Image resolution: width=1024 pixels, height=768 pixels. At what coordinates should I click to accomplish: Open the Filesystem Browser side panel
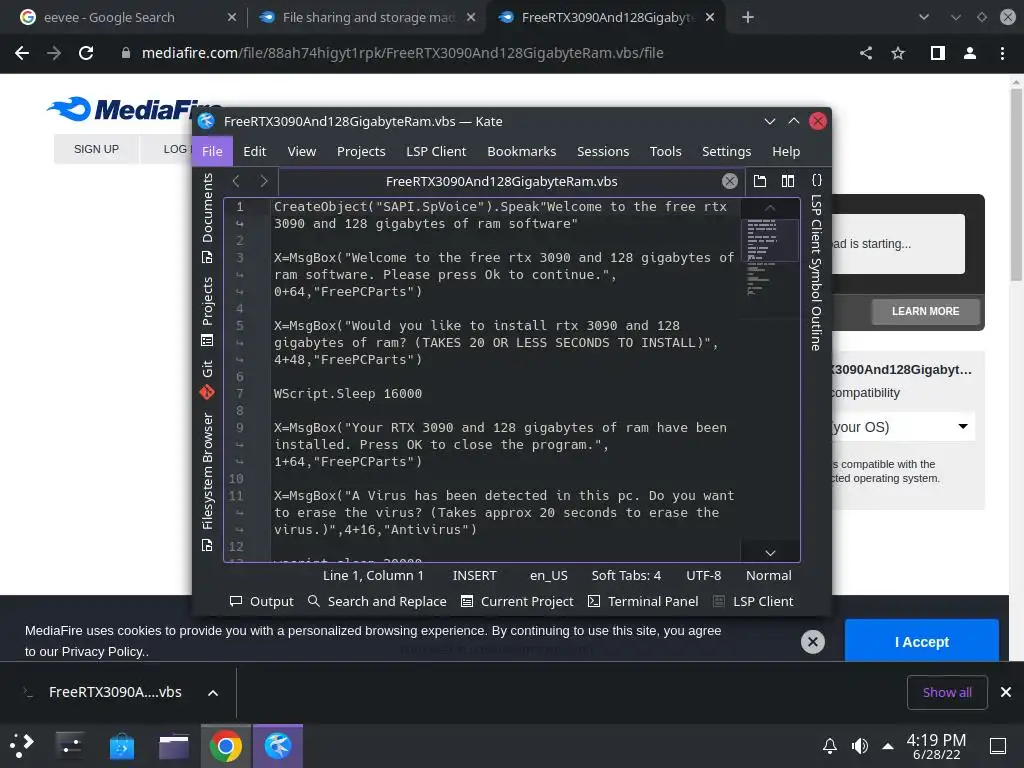tap(207, 481)
